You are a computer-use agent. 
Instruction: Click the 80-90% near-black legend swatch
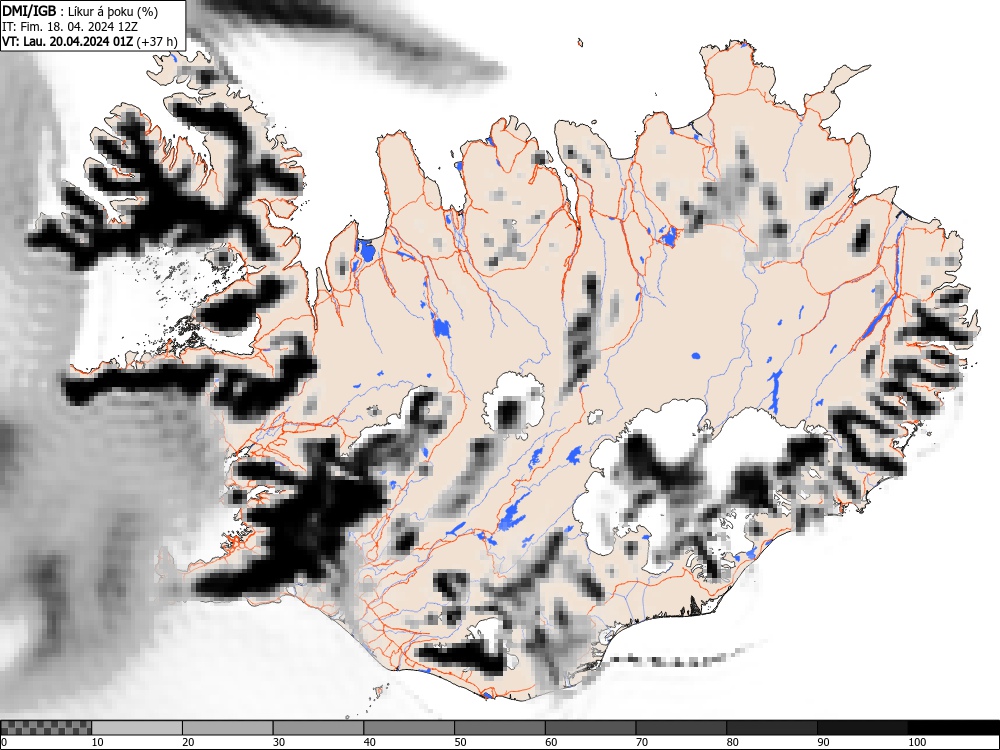[771, 728]
